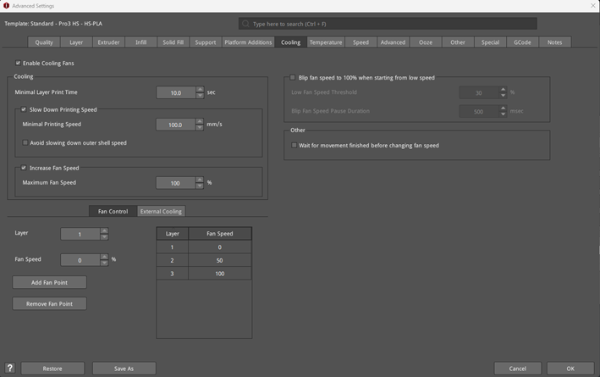Click the Fan Speed column header
Image resolution: width=600 pixels, height=377 pixels.
click(220, 233)
